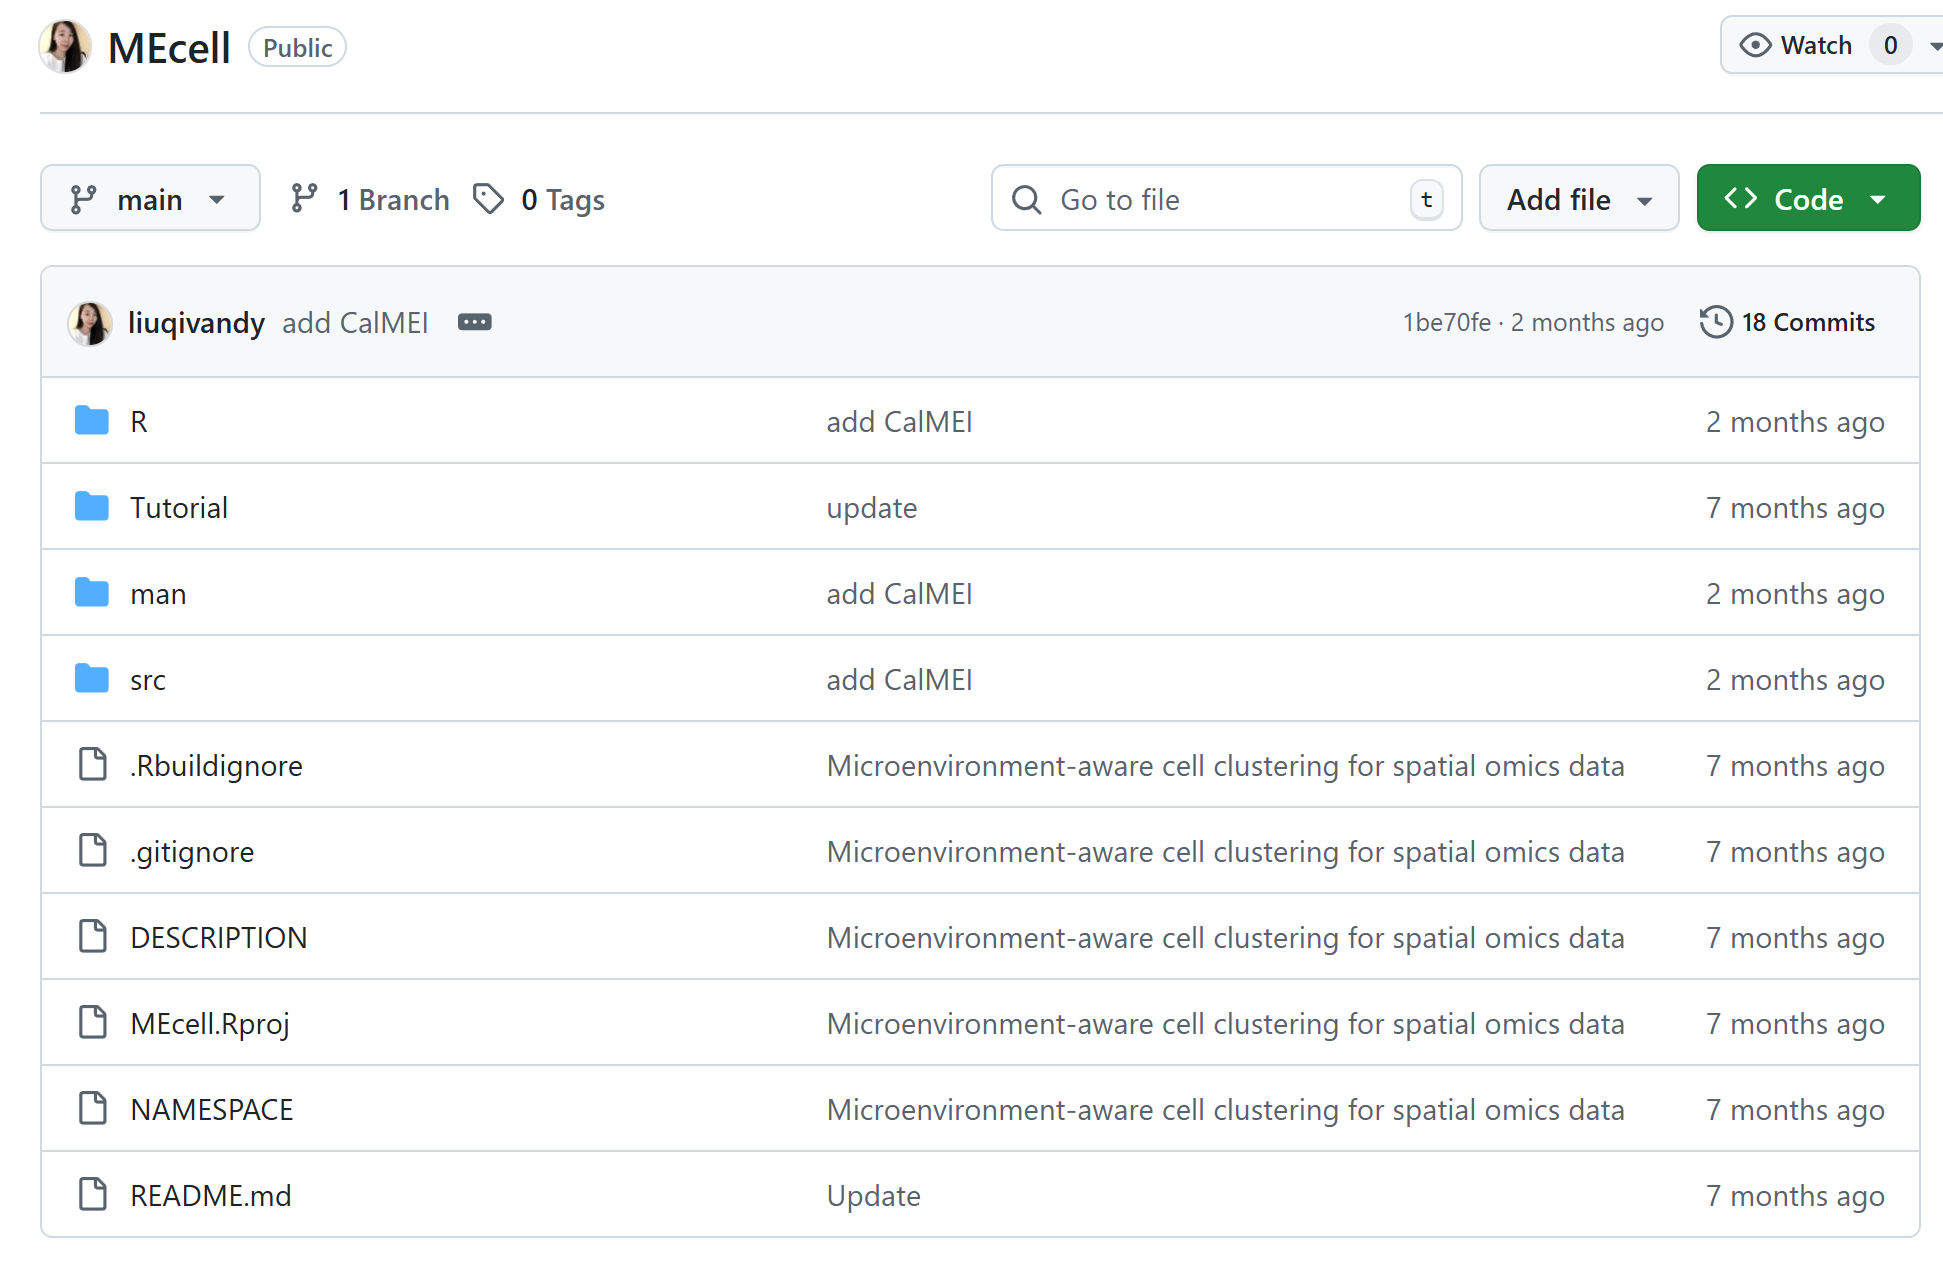The image size is (1943, 1261).
Task: Open the 18 Commits history link
Action: tap(1807, 322)
